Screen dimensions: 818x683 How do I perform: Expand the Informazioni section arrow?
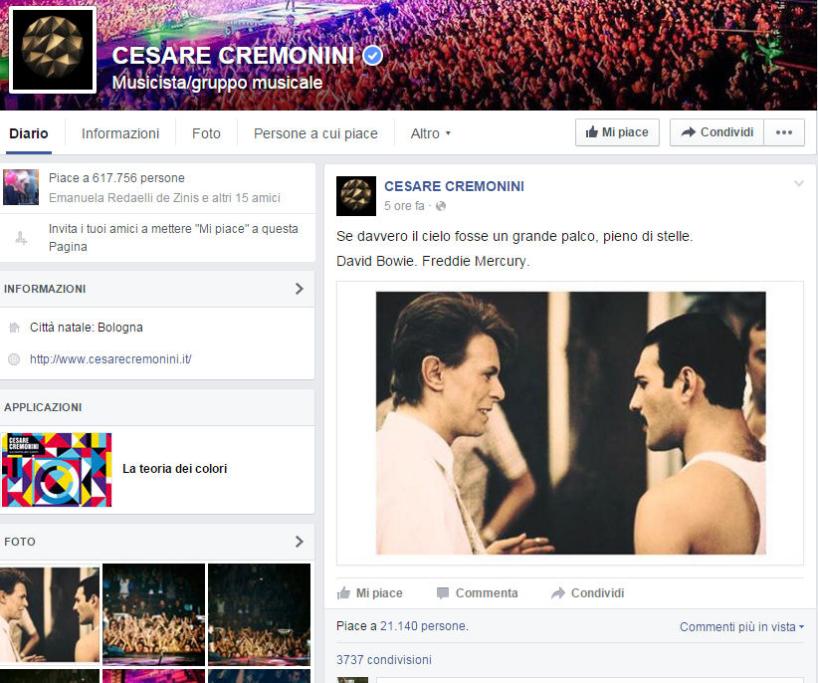click(x=299, y=289)
